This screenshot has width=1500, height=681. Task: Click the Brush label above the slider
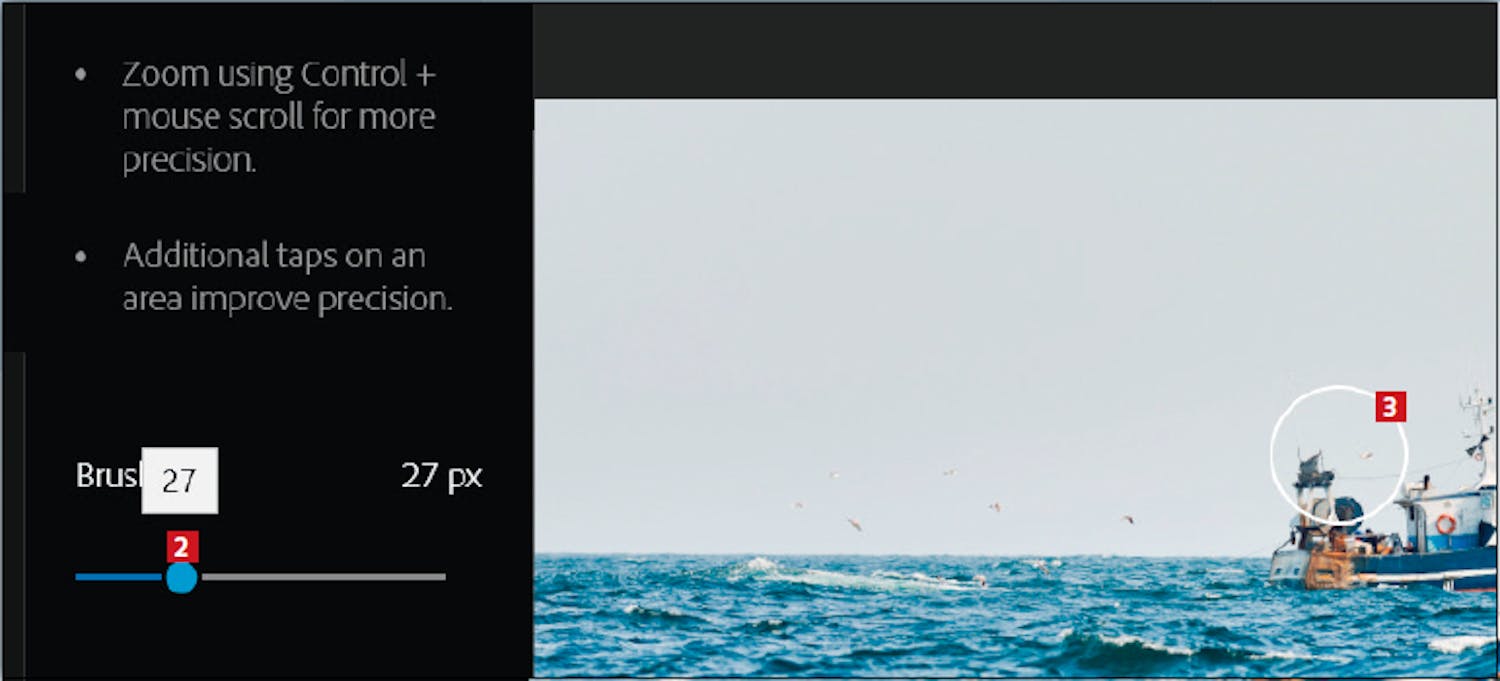point(107,475)
